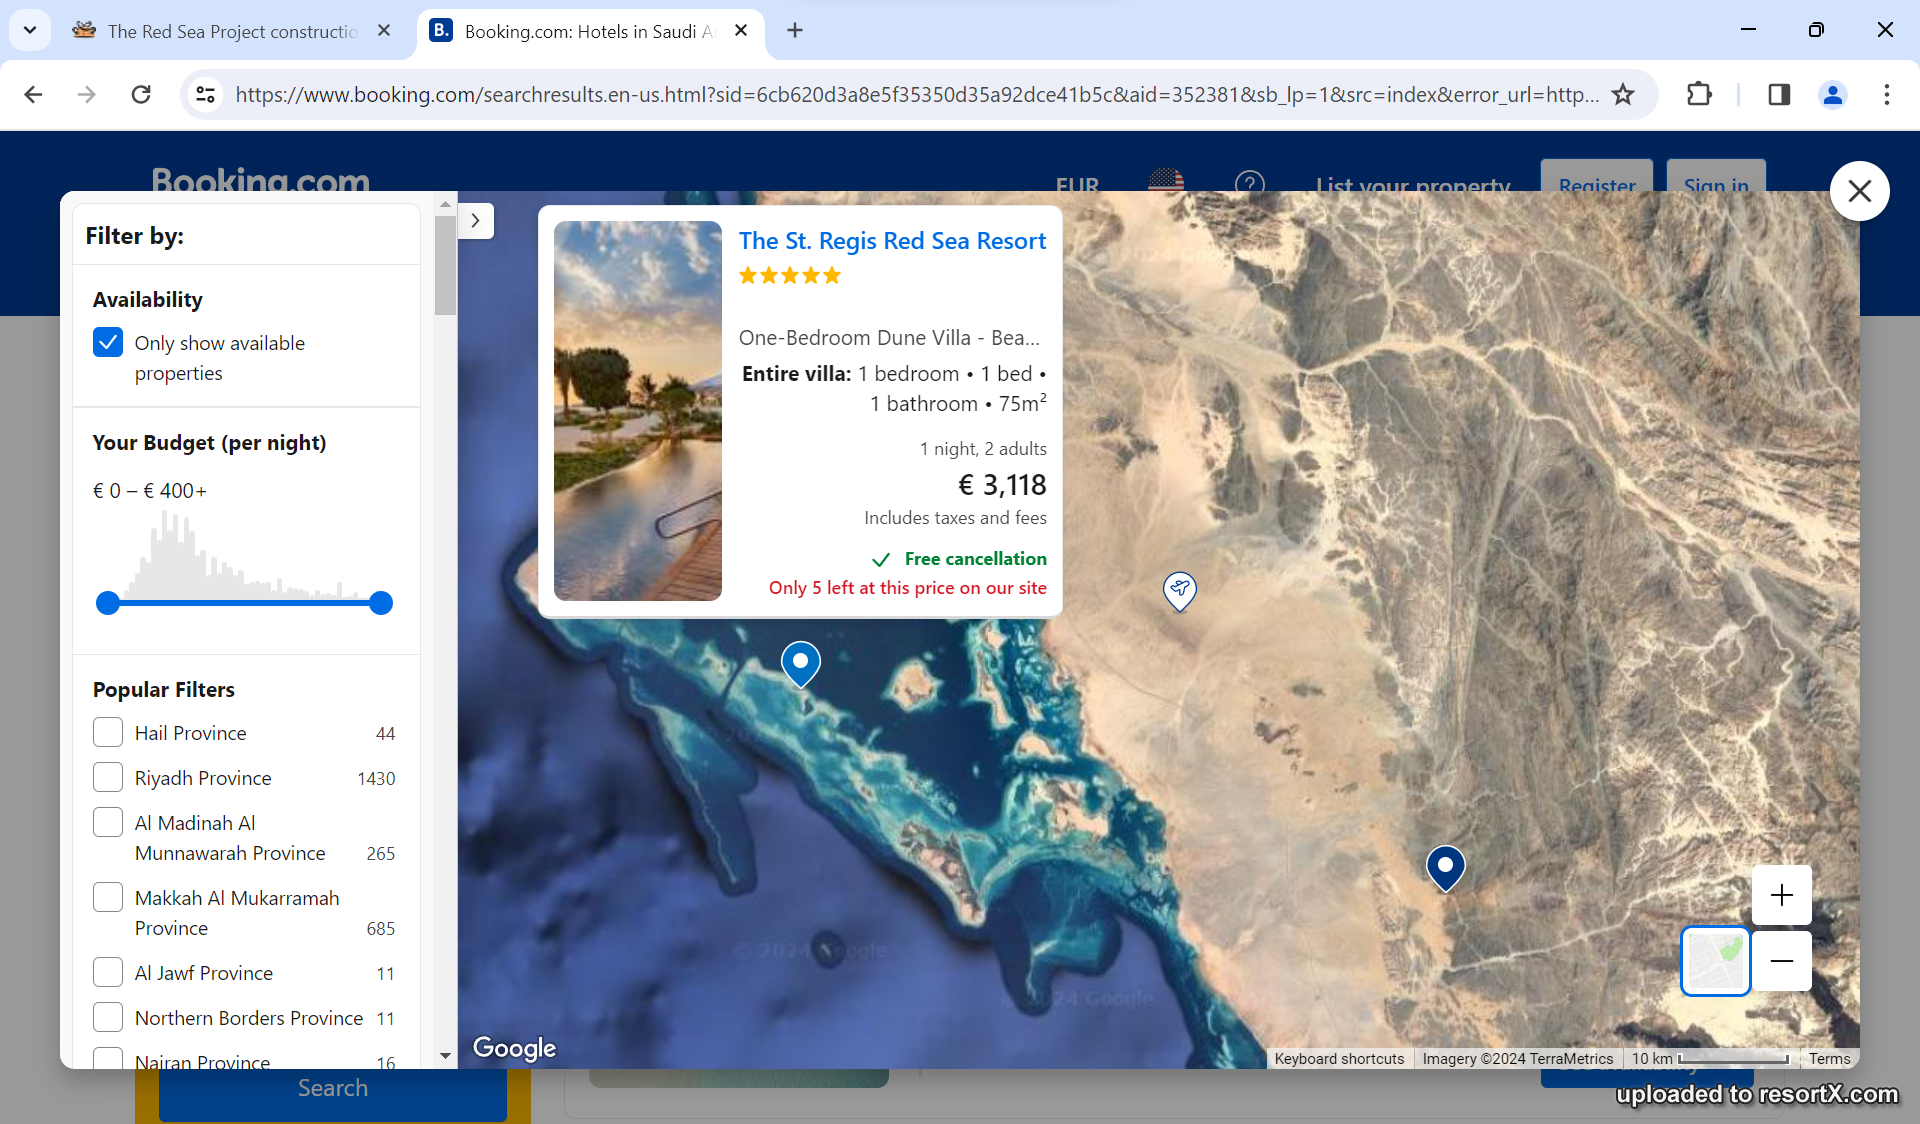Open Keyboard shortcuts on the map

[1339, 1059]
